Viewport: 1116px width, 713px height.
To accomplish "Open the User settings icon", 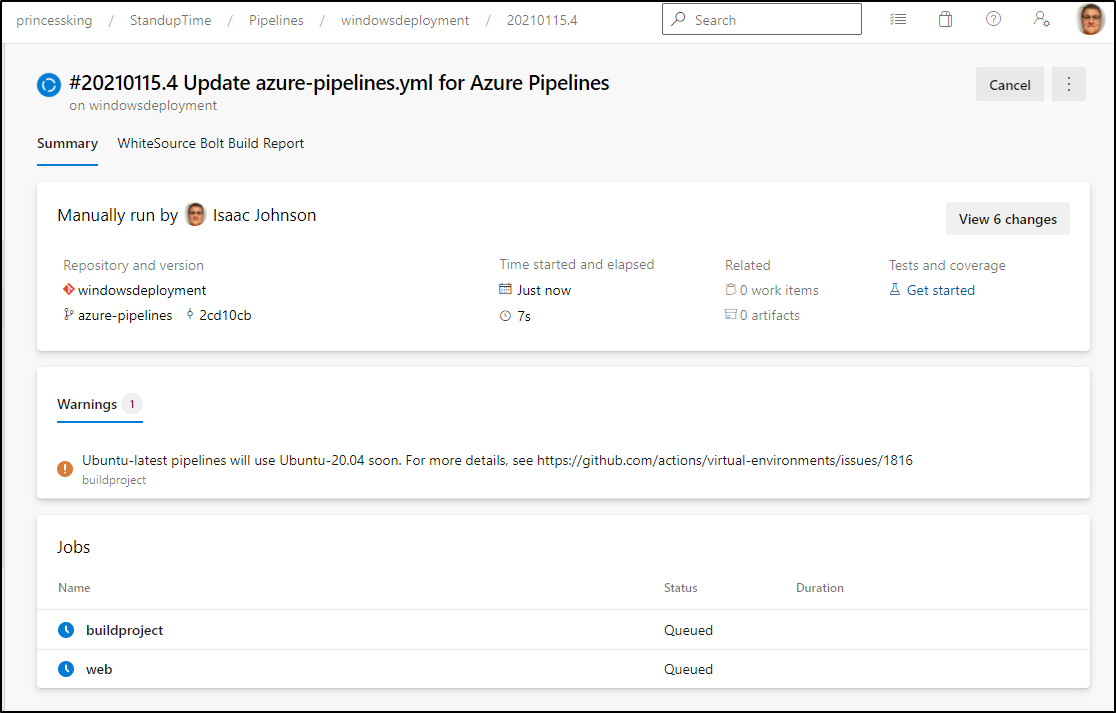I will [1041, 19].
